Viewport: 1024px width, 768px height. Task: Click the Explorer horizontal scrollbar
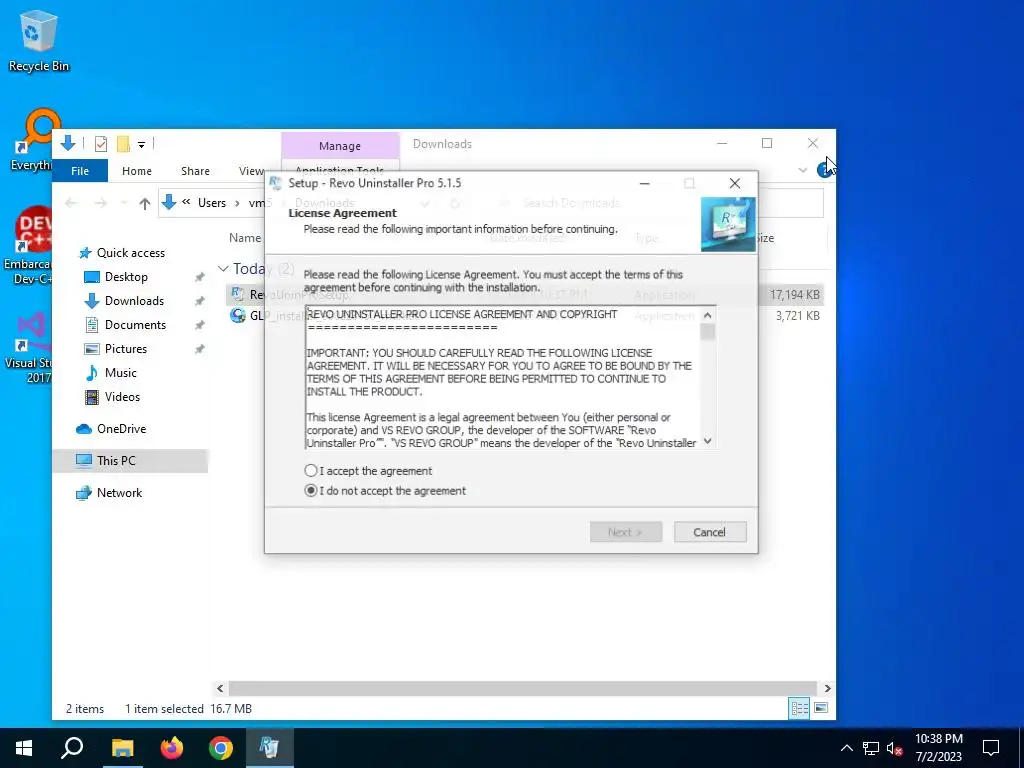522,688
